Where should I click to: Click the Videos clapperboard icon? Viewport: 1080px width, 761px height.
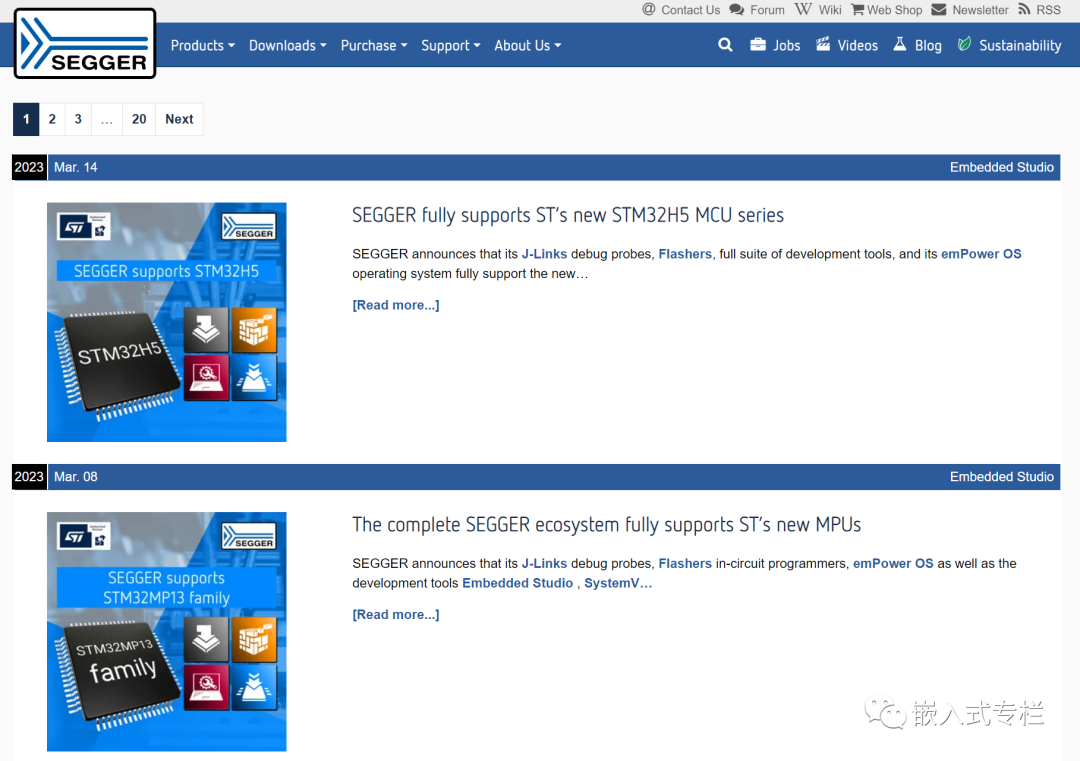823,45
